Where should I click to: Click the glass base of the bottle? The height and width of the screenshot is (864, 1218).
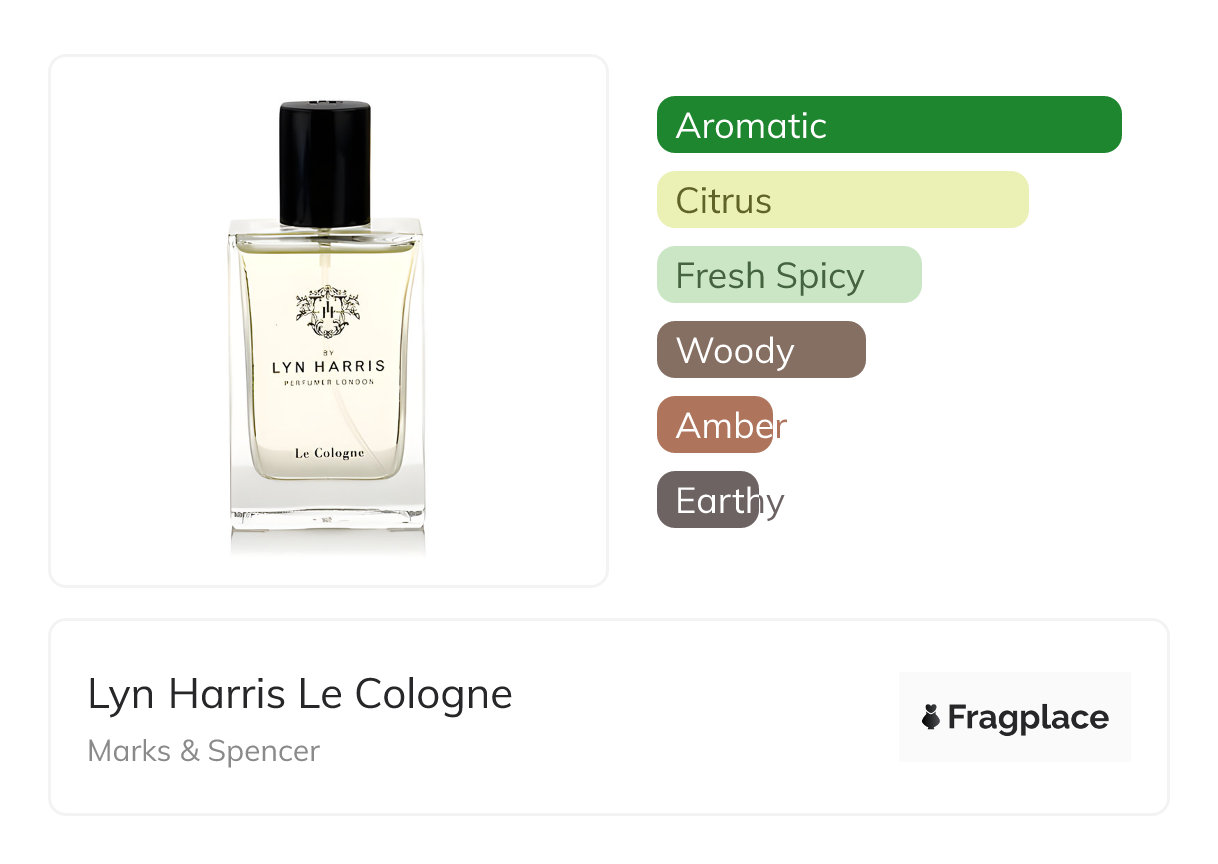(328, 505)
